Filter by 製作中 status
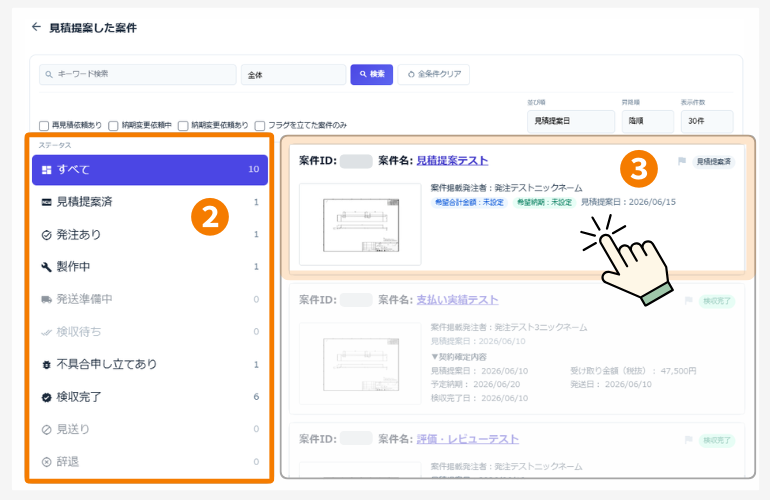The image size is (770, 500). tap(150, 267)
